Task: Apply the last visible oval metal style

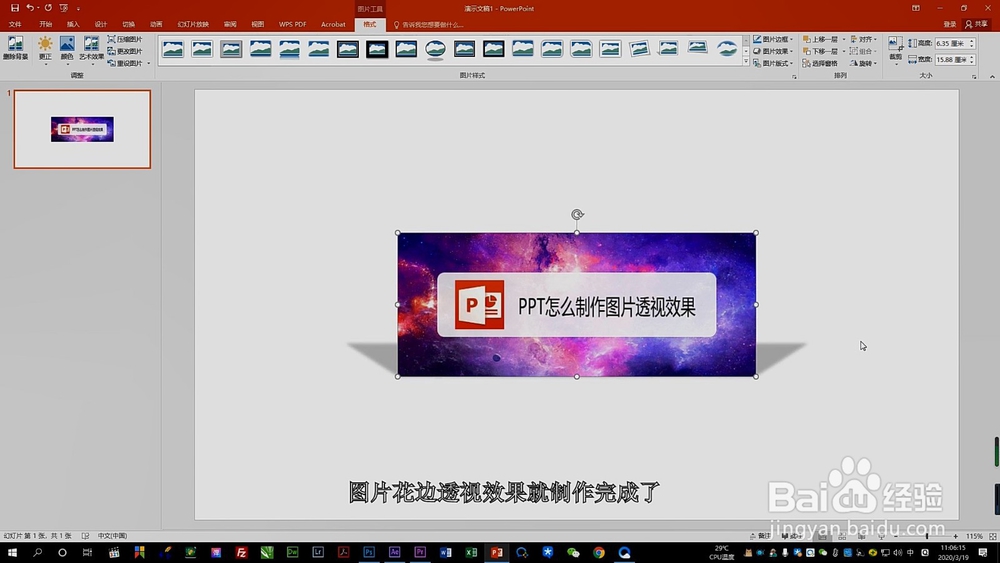Action: coord(727,49)
